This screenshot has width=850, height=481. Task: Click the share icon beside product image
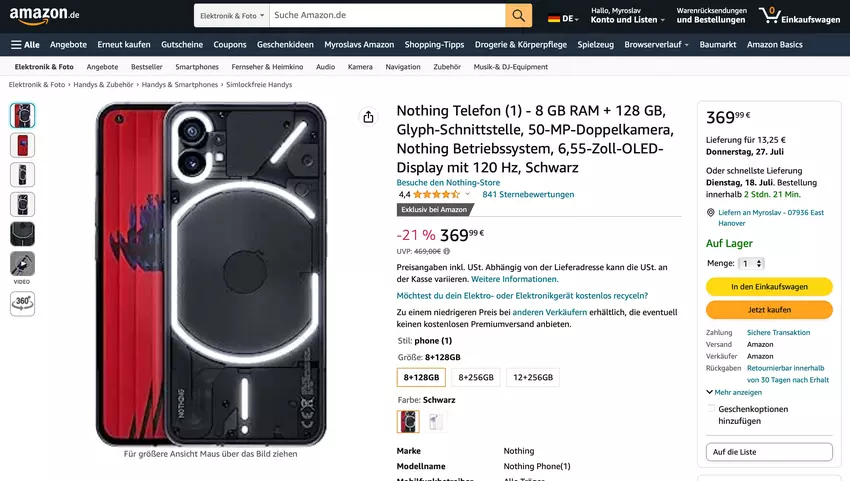point(368,117)
